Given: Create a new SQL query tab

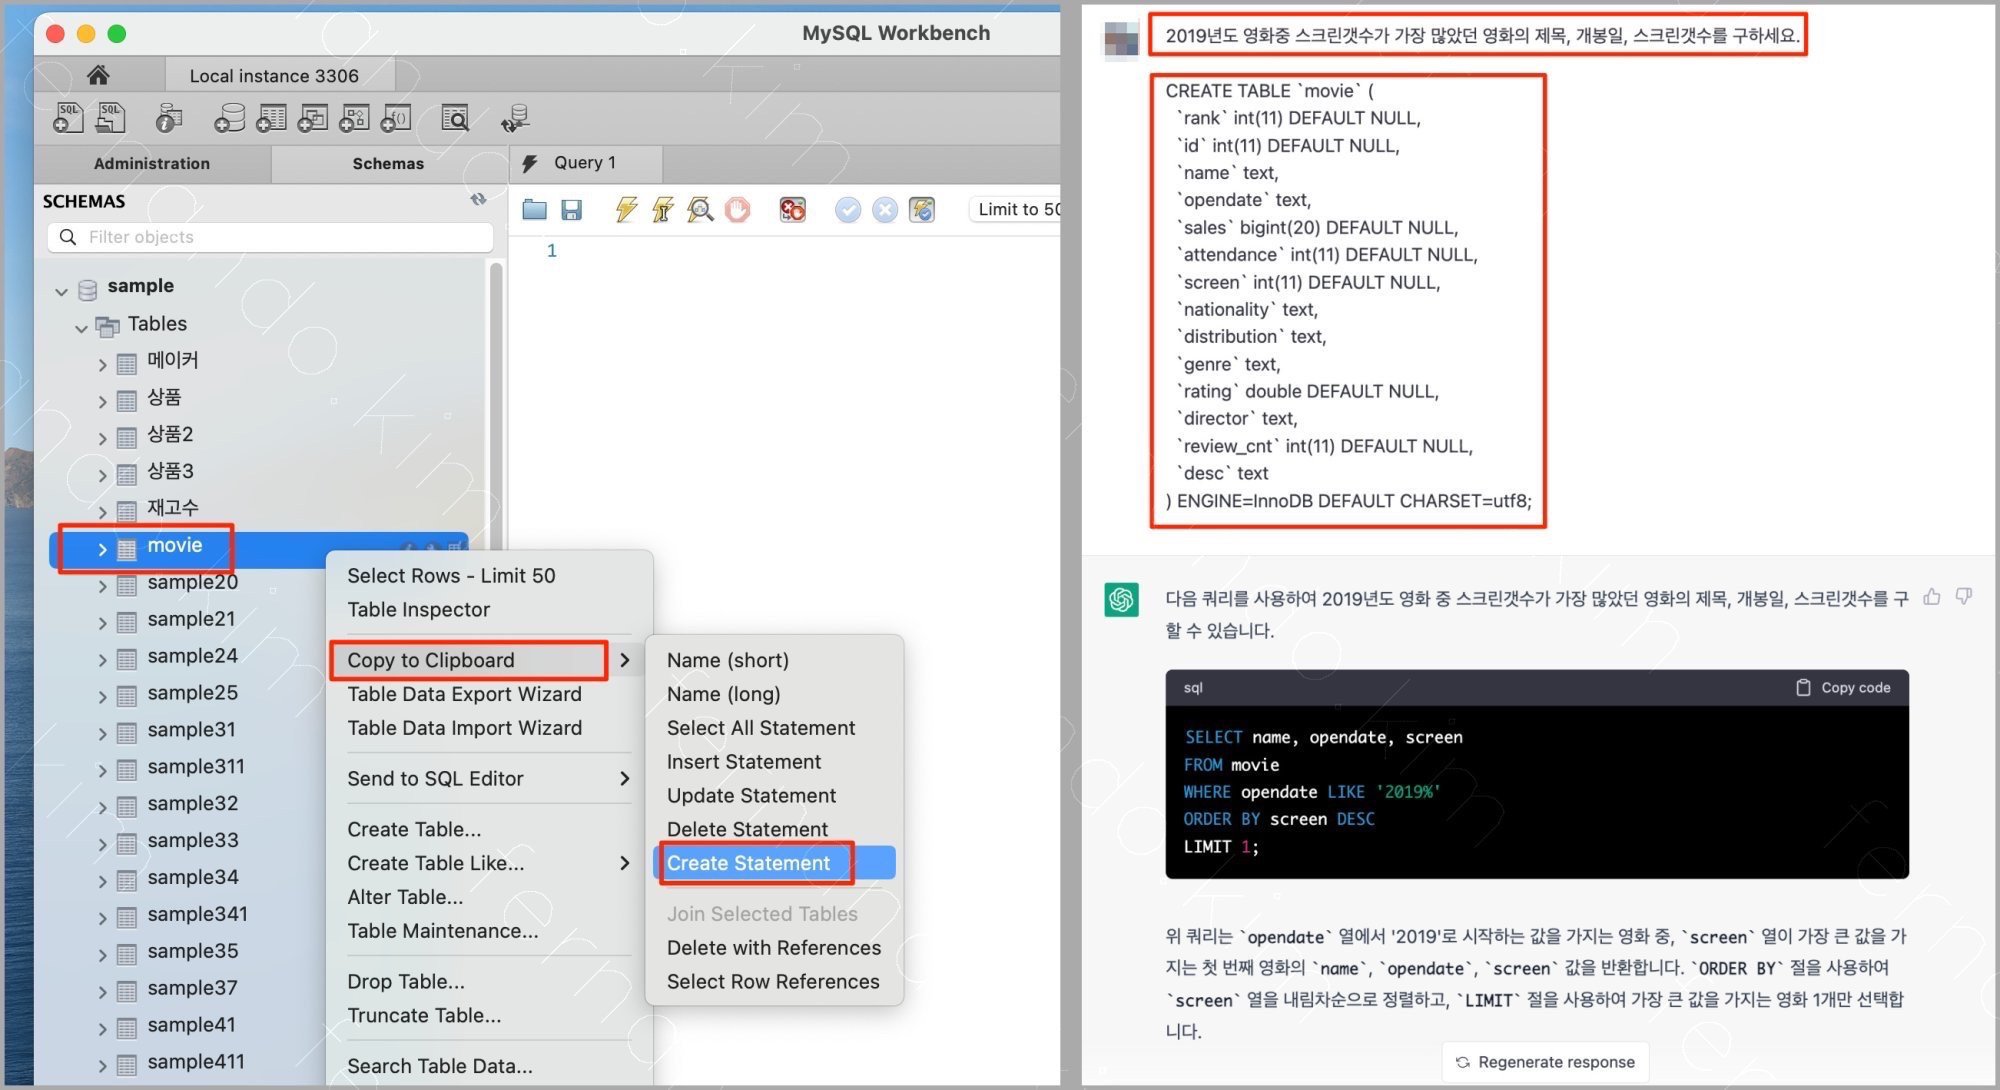Looking at the screenshot, I should [66, 117].
